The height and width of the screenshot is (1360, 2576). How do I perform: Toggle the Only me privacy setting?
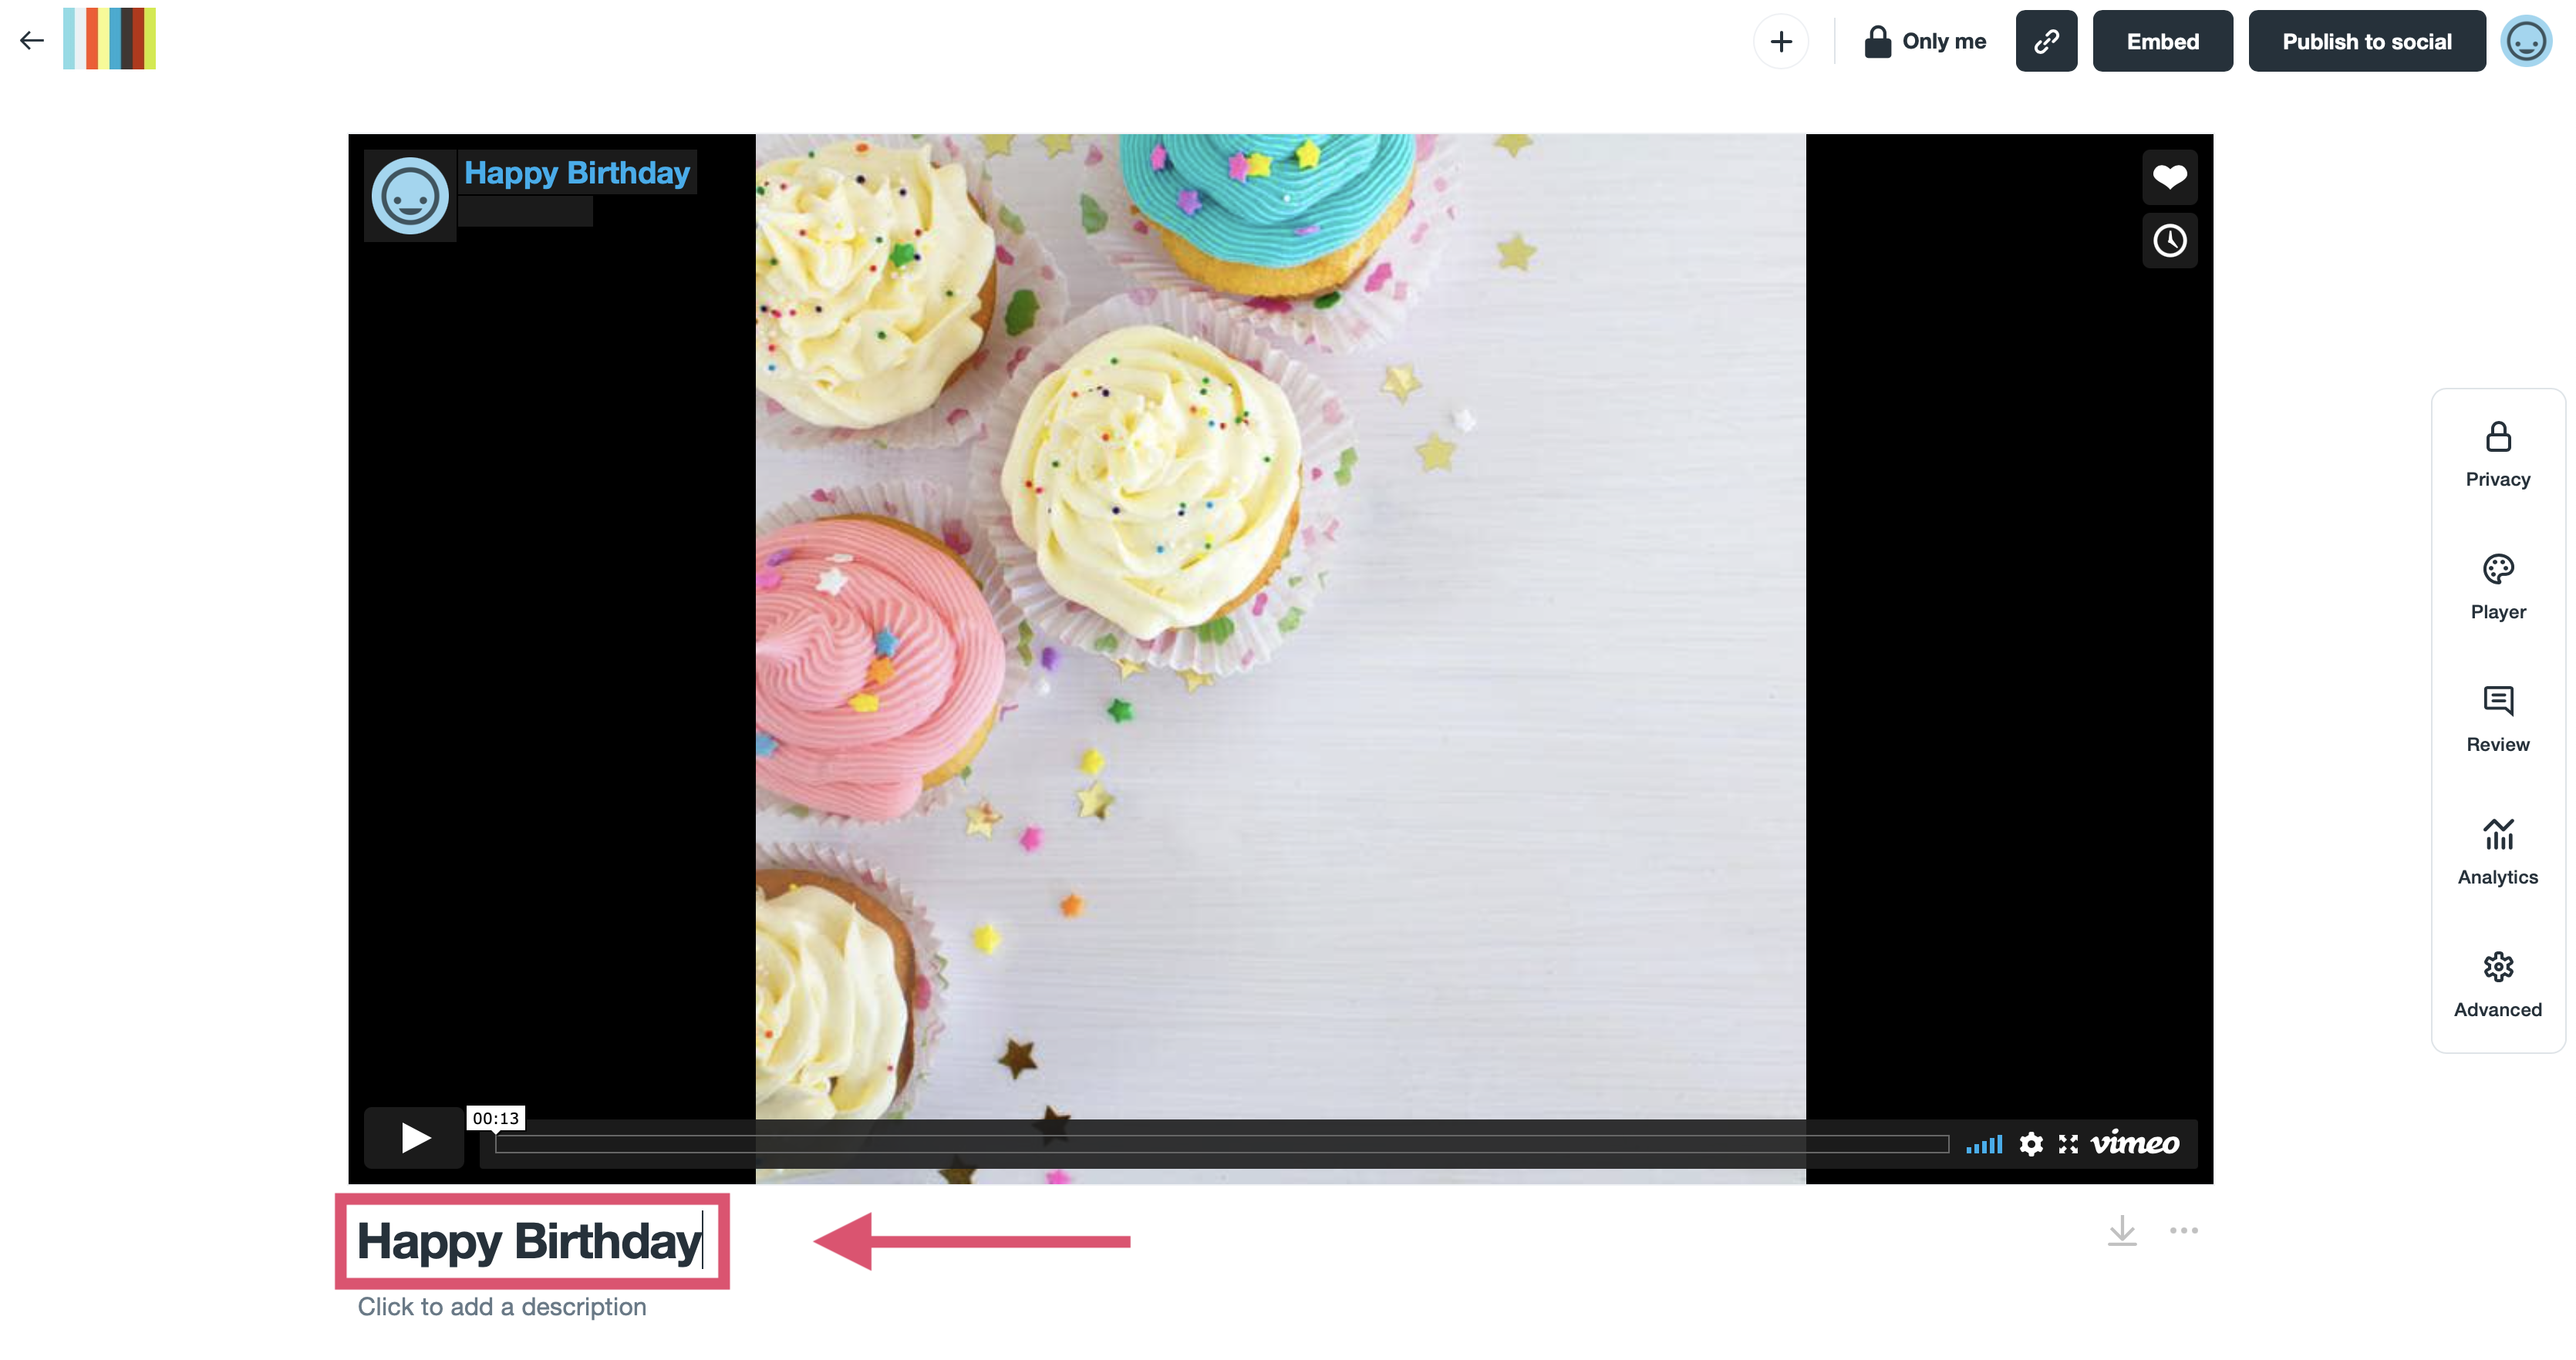(x=1924, y=39)
